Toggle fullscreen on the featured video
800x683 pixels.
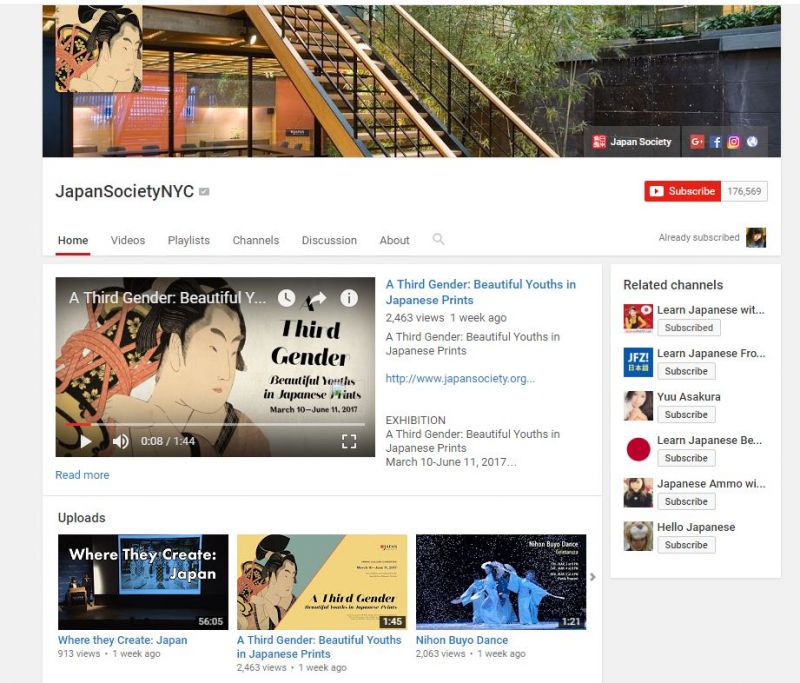pos(349,441)
